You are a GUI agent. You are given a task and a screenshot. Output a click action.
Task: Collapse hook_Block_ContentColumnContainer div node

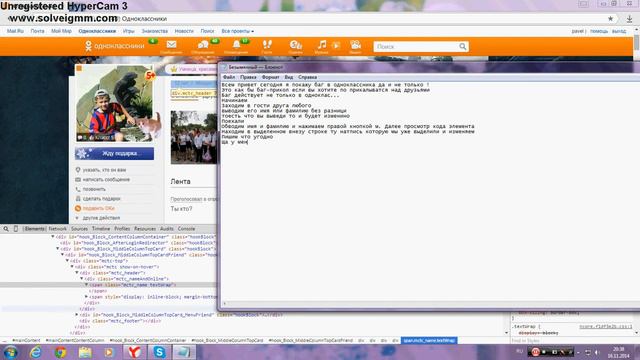pyautogui.click(x=53, y=237)
